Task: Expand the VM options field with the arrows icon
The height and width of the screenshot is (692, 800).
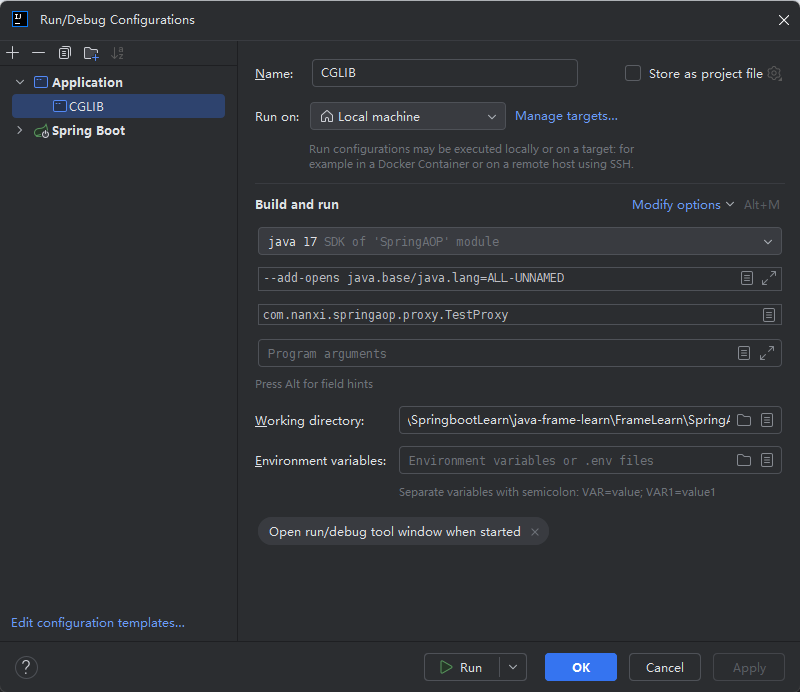Action: (x=768, y=278)
